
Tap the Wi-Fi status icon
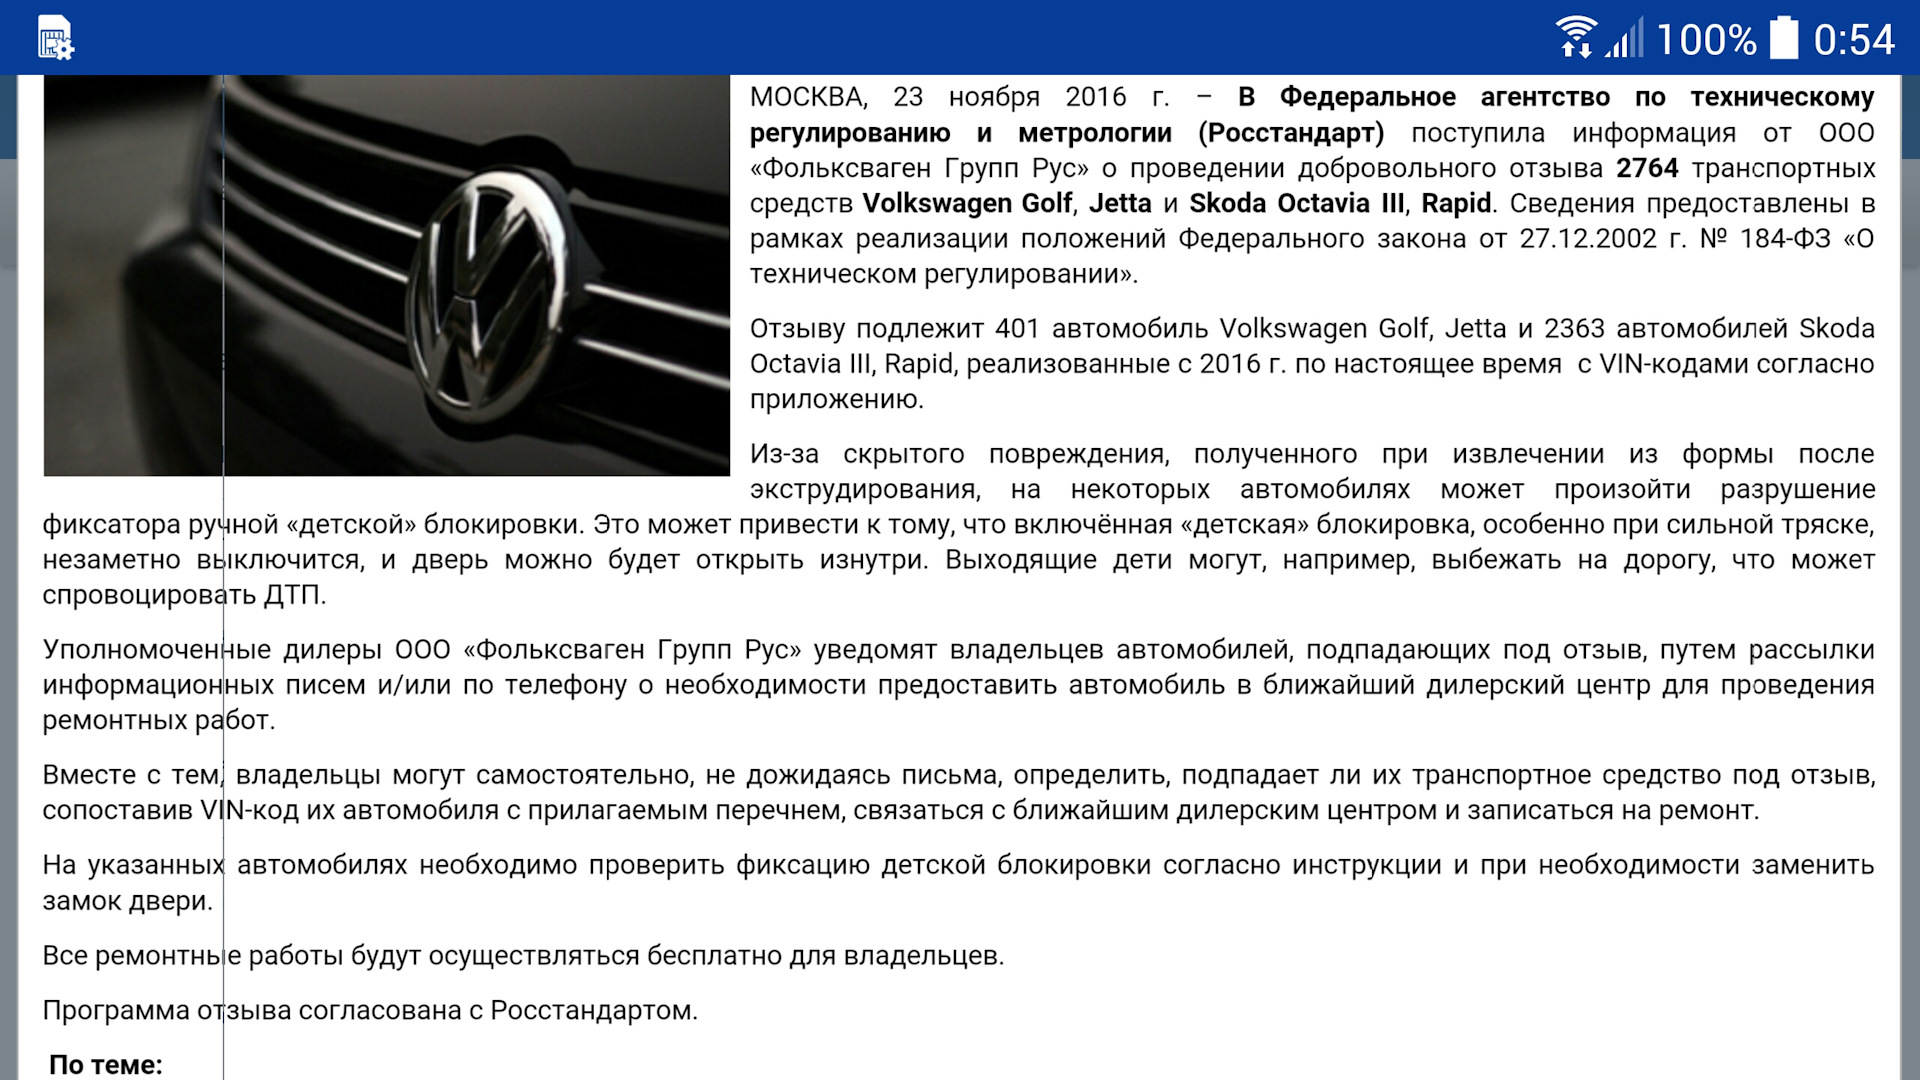click(1576, 38)
